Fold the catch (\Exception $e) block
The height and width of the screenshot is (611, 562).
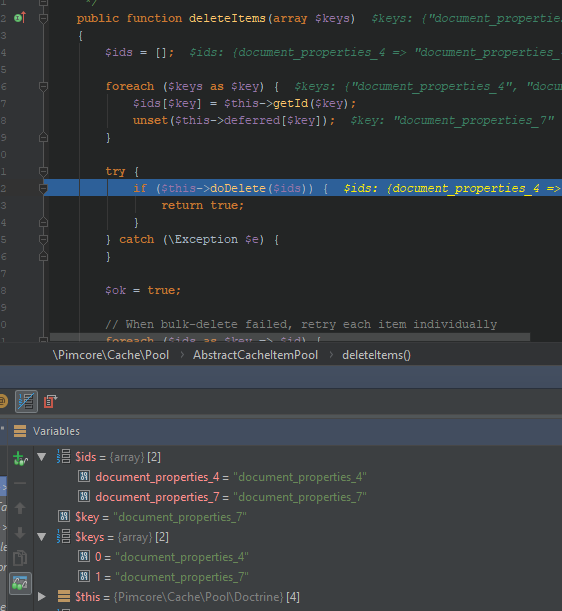pos(43,239)
